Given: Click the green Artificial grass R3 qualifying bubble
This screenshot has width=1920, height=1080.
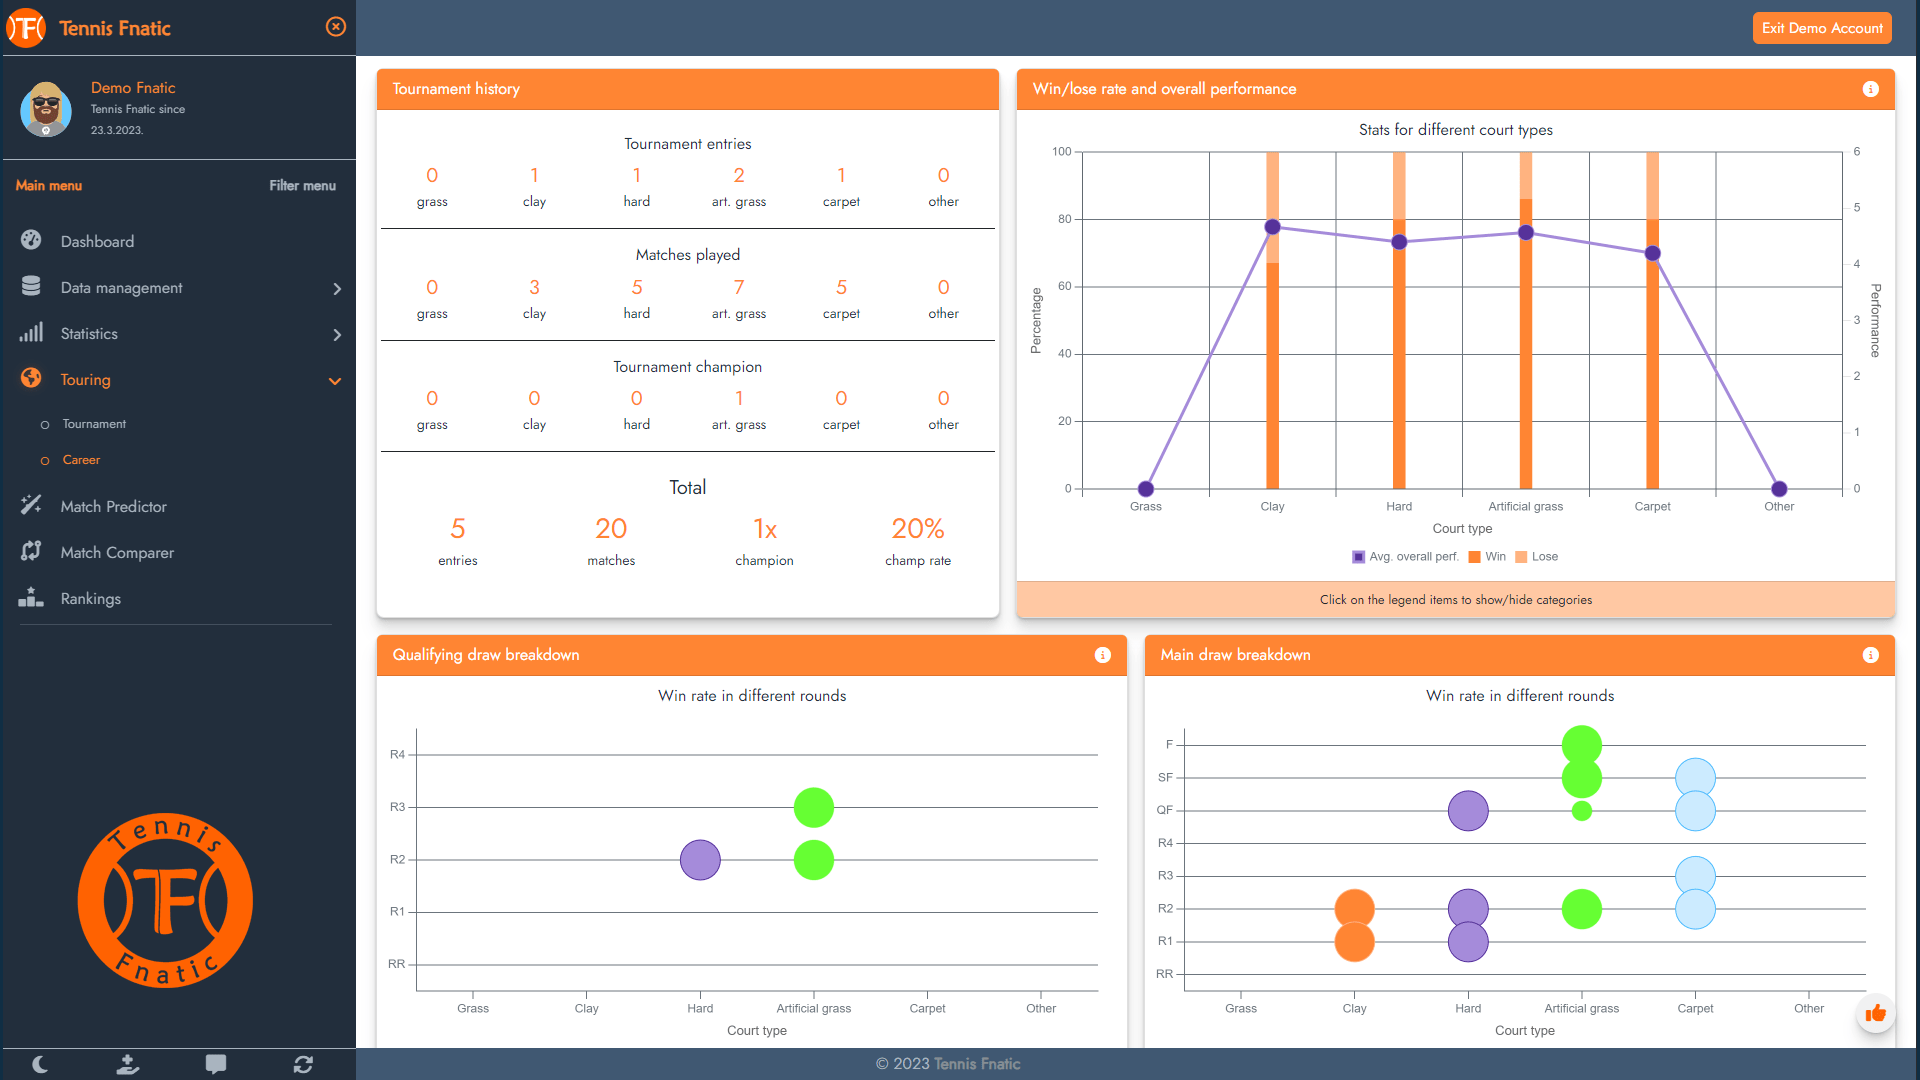Looking at the screenshot, I should coord(814,807).
